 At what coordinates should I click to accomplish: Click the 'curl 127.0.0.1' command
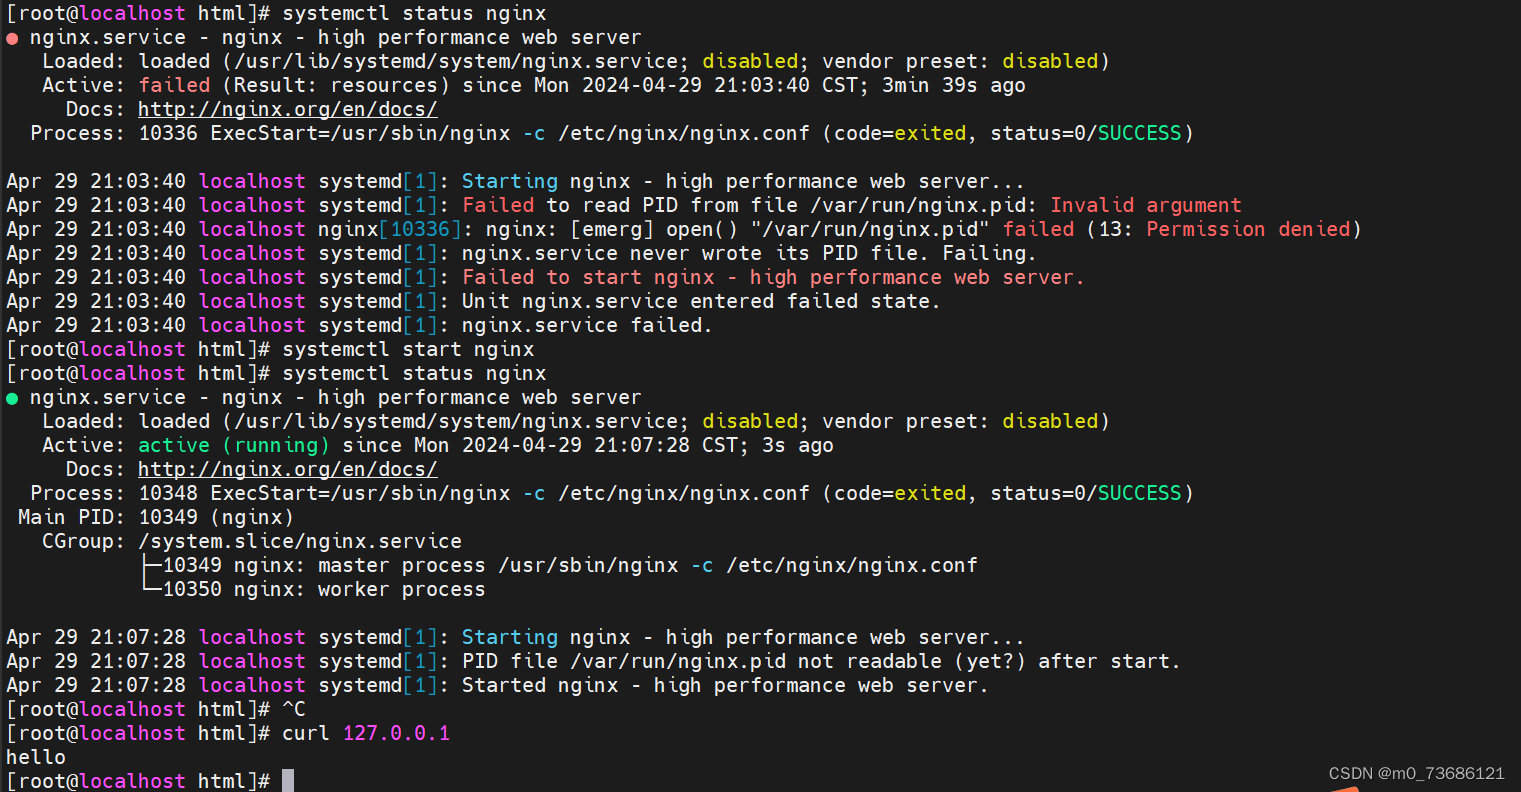point(369,733)
